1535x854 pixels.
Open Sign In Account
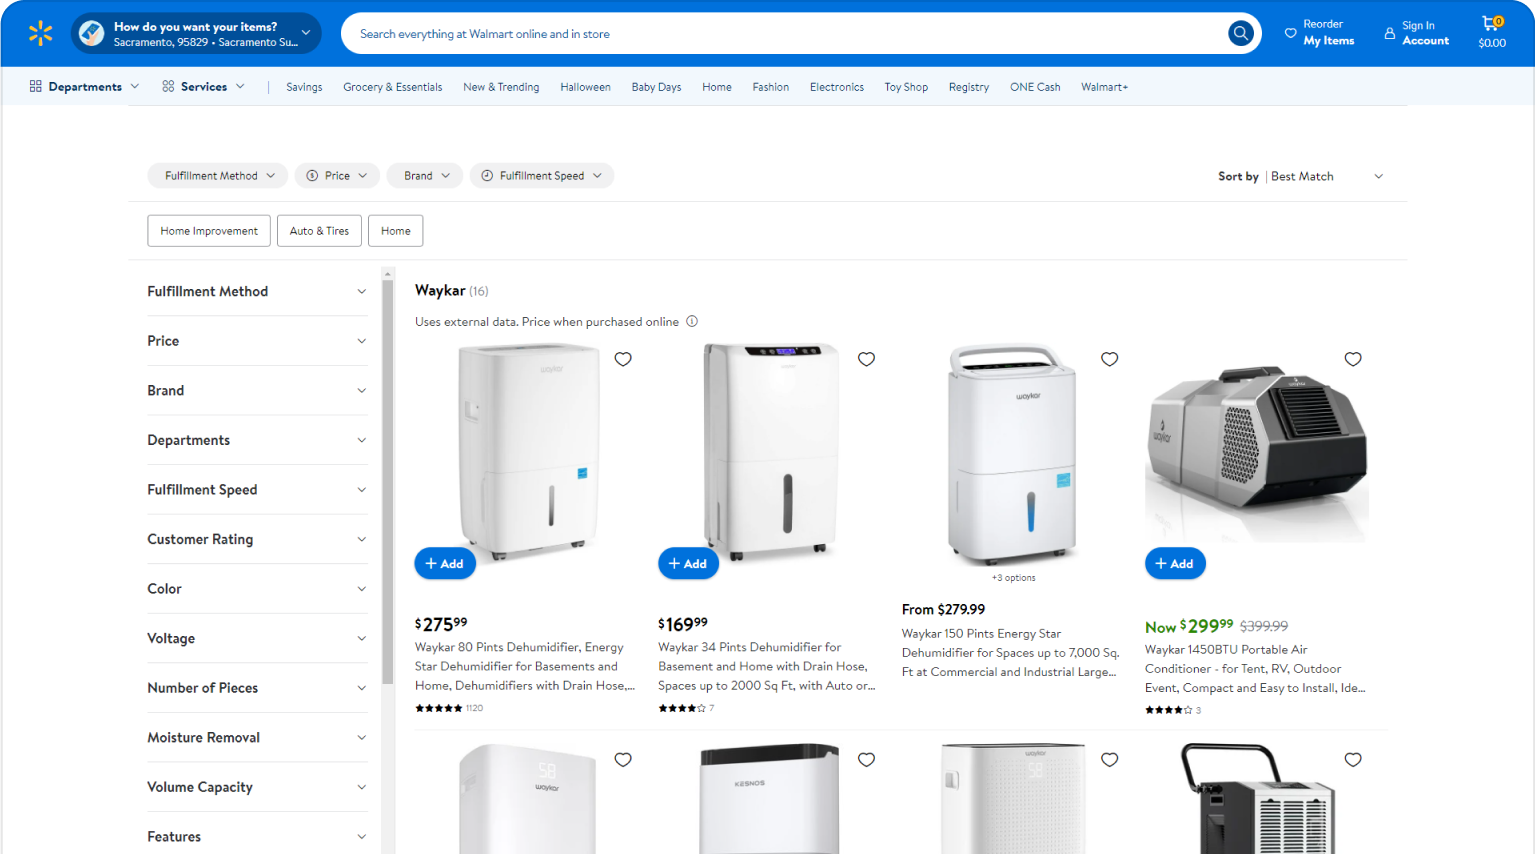[x=1417, y=33]
